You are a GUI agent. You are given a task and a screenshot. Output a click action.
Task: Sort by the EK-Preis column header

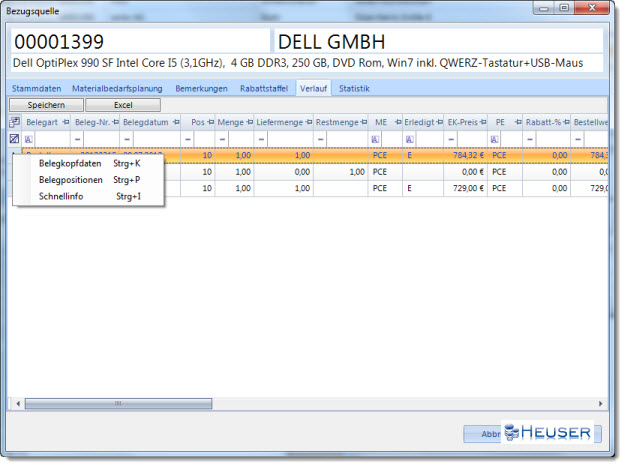click(x=462, y=122)
